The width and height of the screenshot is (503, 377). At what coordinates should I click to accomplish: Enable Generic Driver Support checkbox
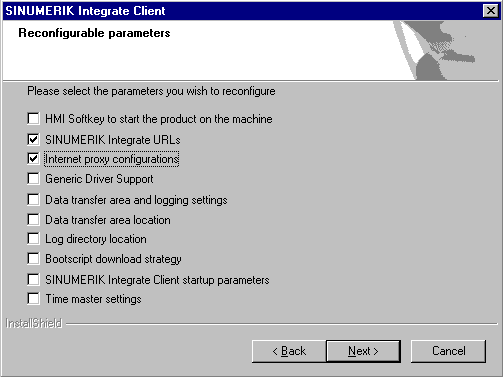pos(33,179)
